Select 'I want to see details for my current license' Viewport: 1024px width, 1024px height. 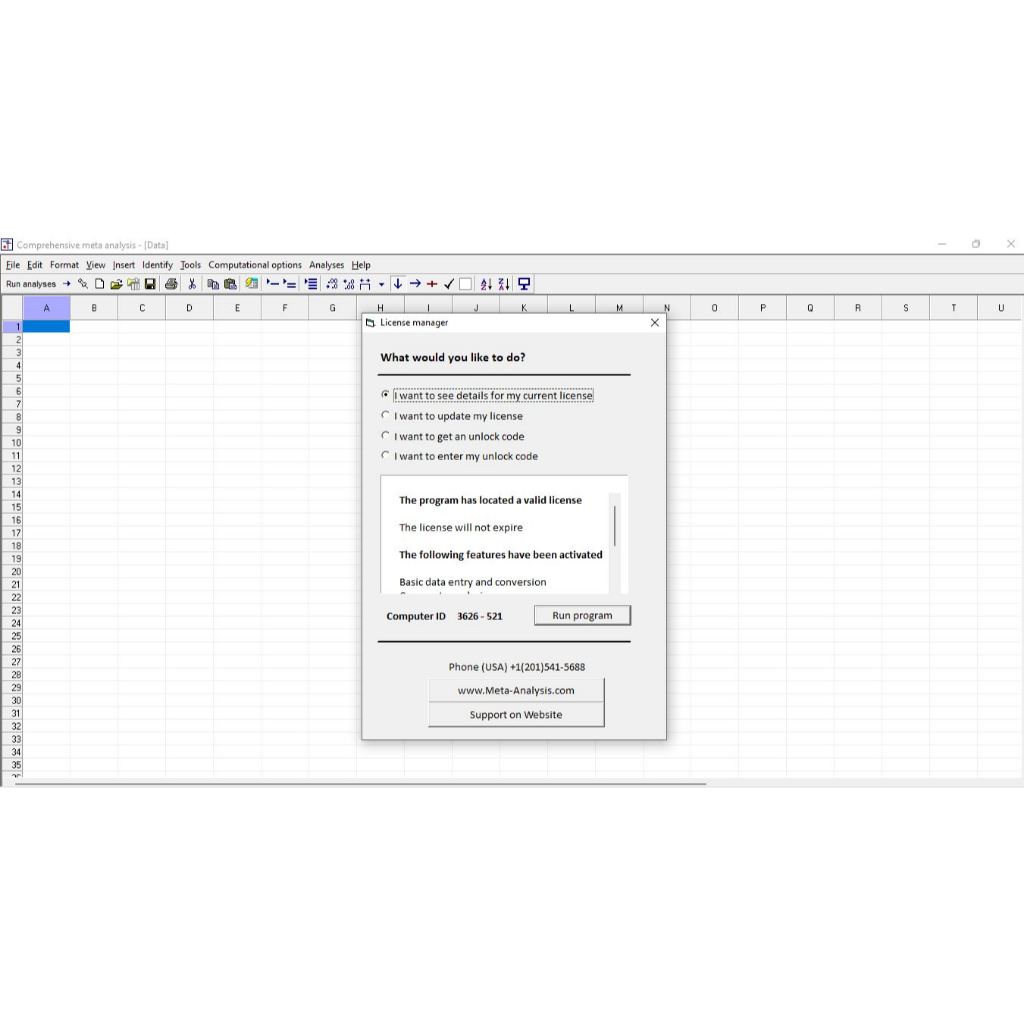[x=487, y=396]
